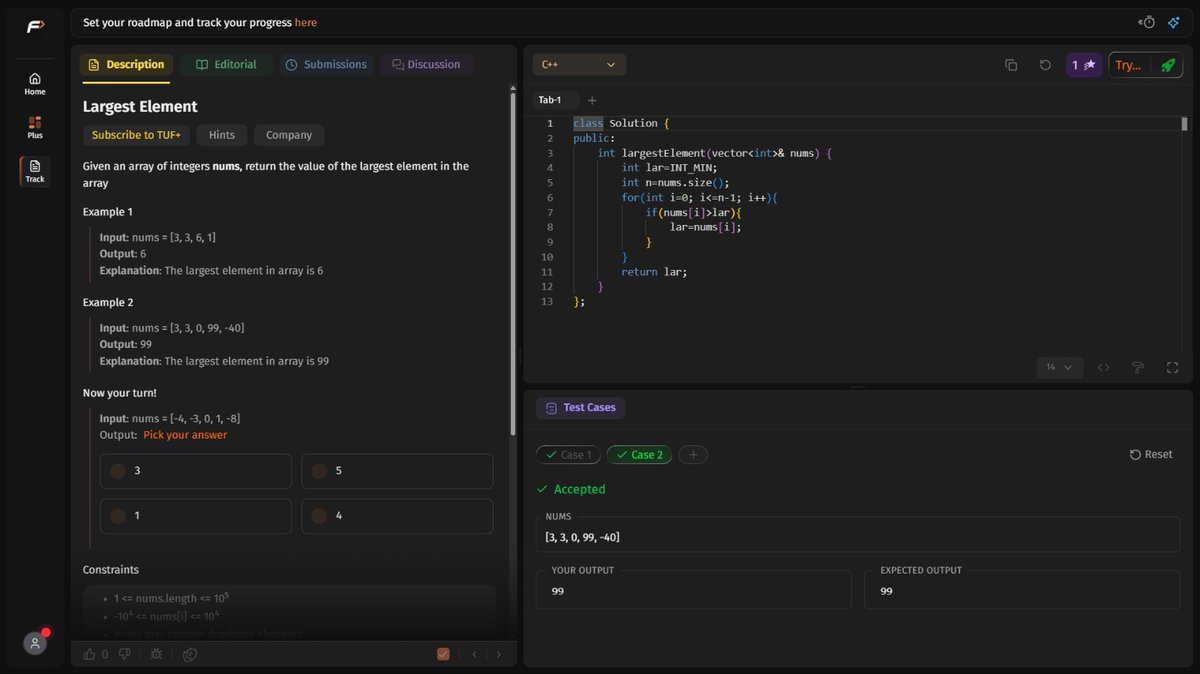
Task: Report a bug using the bug icon
Action: tap(156, 654)
